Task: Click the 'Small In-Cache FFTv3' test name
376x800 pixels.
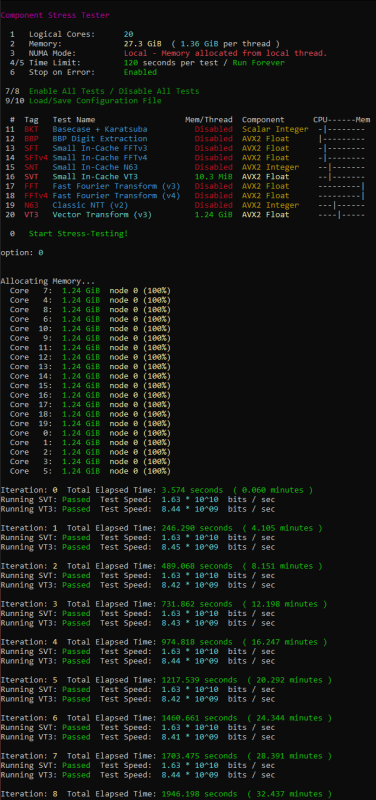Action: point(99,148)
